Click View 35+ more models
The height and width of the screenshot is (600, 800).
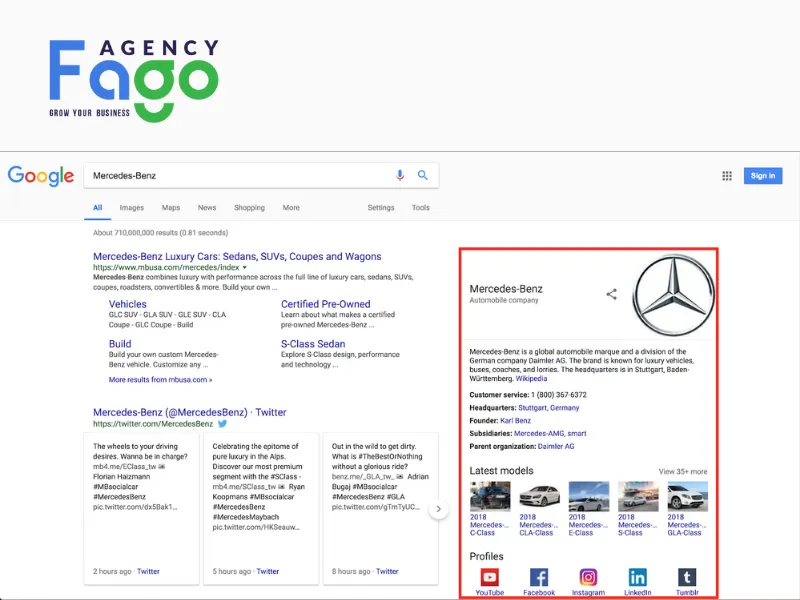click(683, 471)
